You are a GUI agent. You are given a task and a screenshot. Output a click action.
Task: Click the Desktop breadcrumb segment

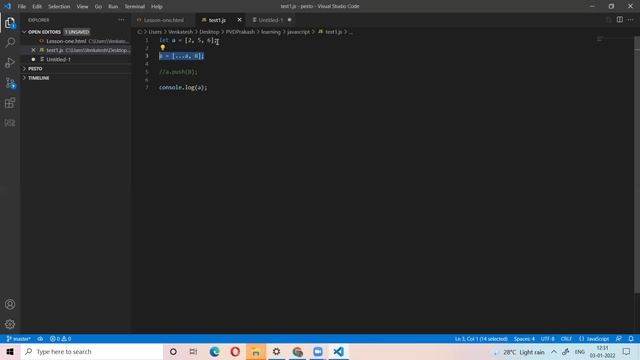(x=209, y=32)
